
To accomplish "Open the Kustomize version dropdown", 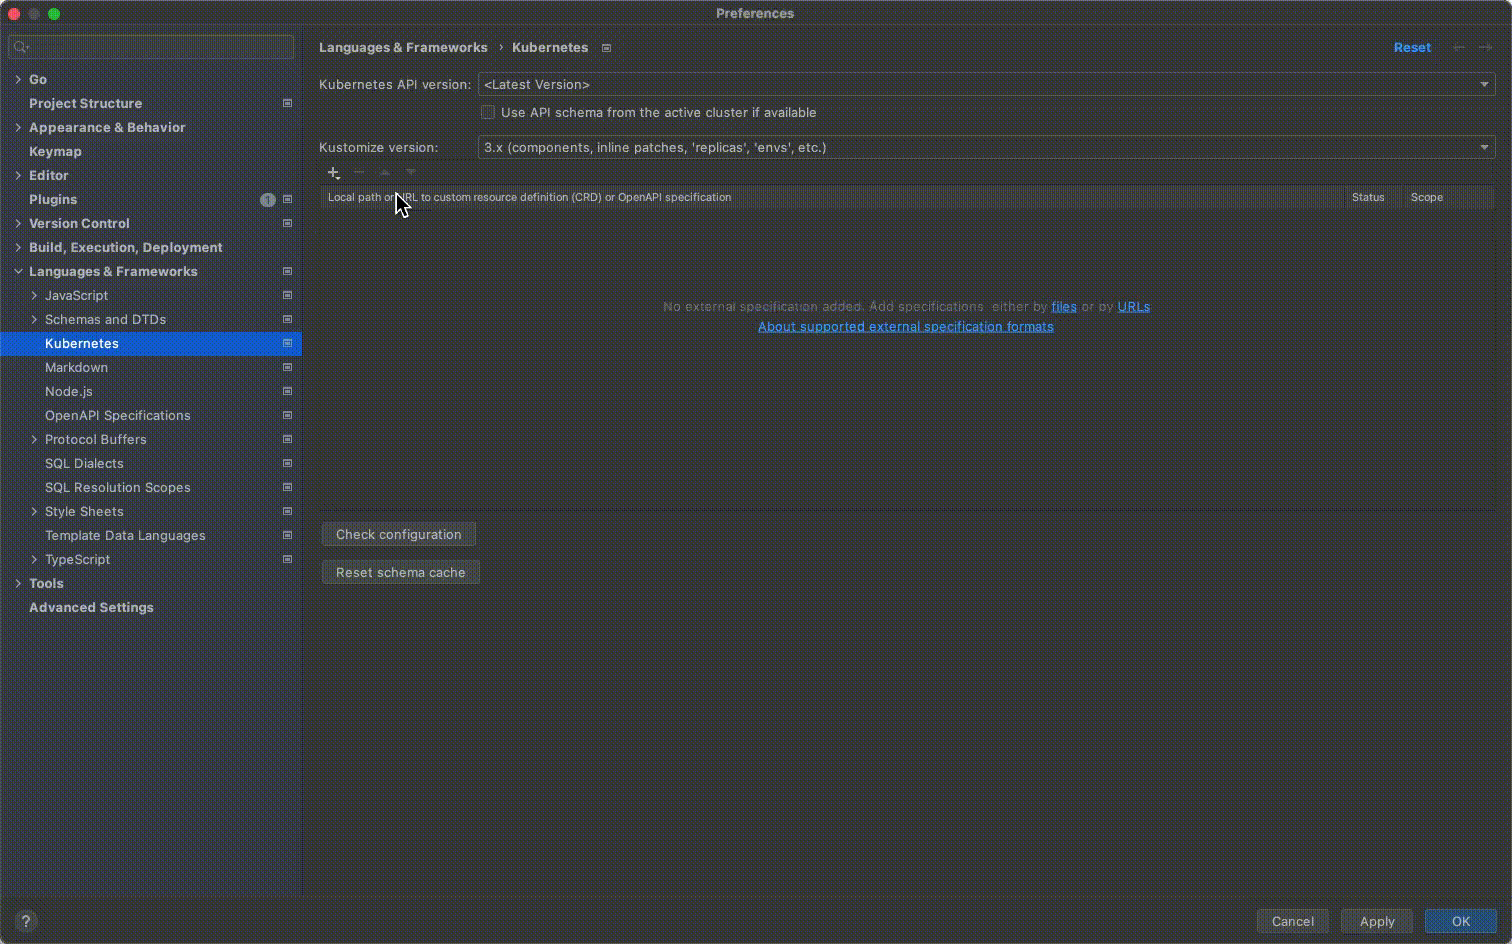I will [986, 147].
